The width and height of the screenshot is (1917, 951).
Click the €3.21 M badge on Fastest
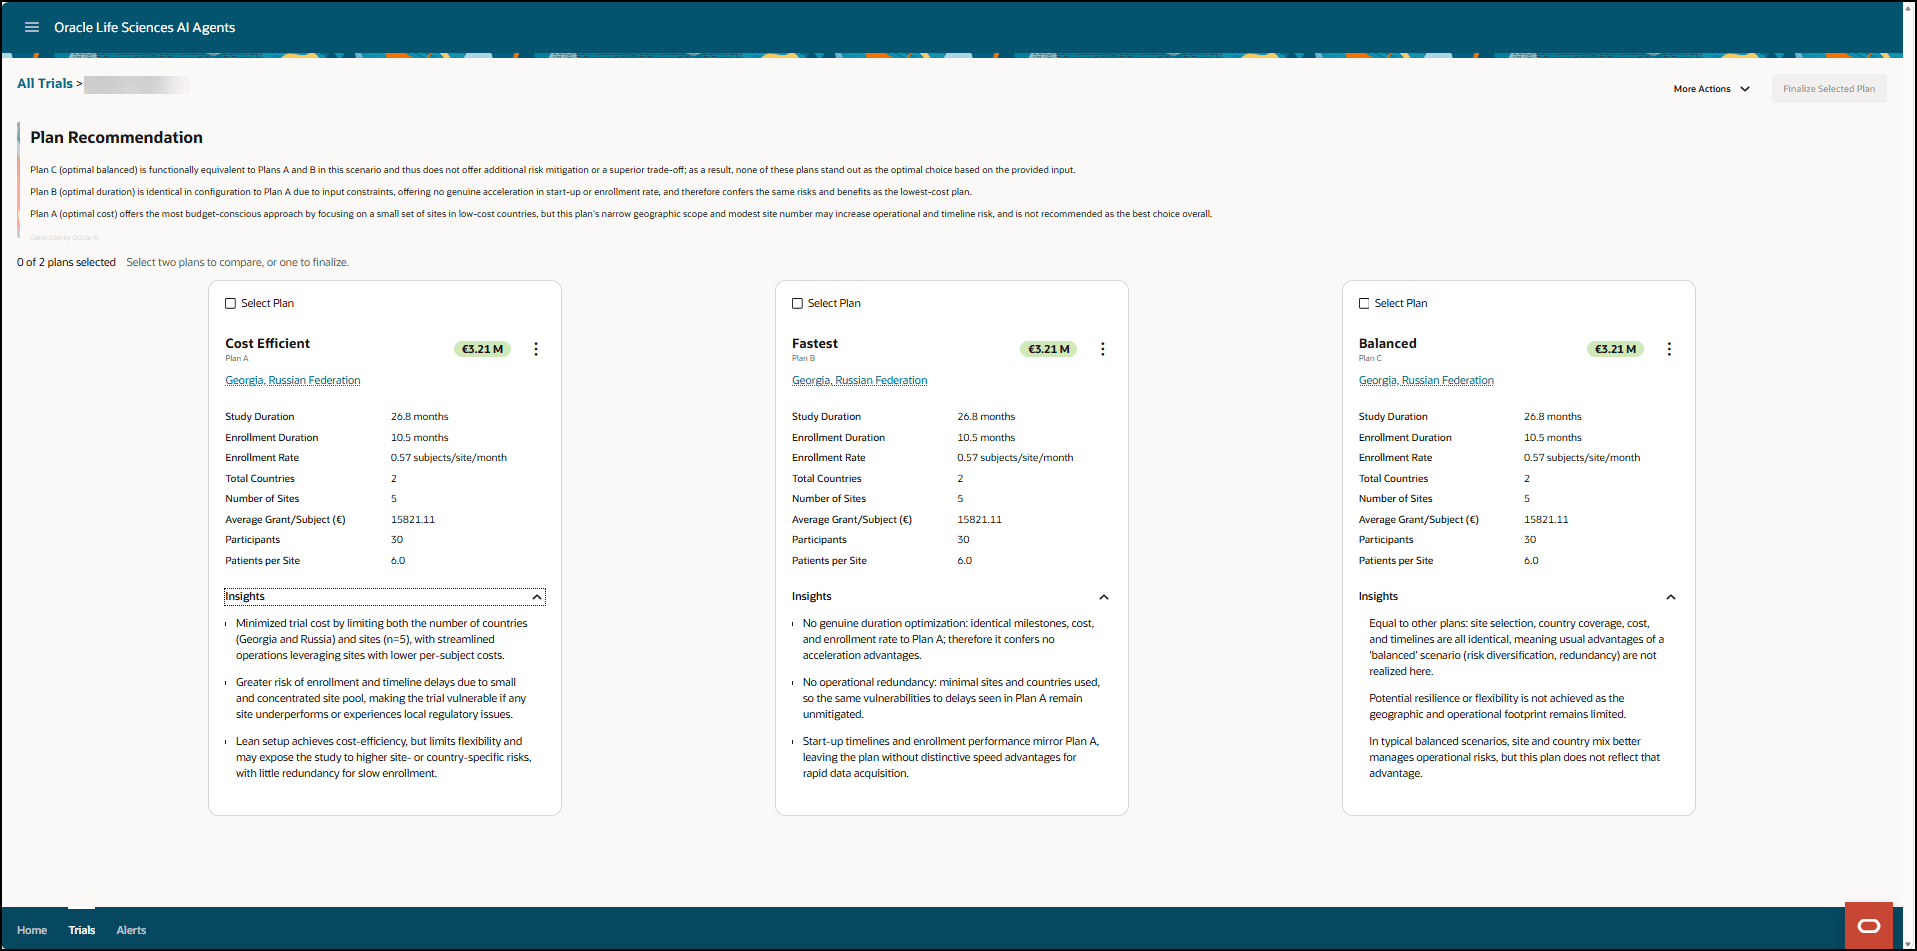(1049, 349)
